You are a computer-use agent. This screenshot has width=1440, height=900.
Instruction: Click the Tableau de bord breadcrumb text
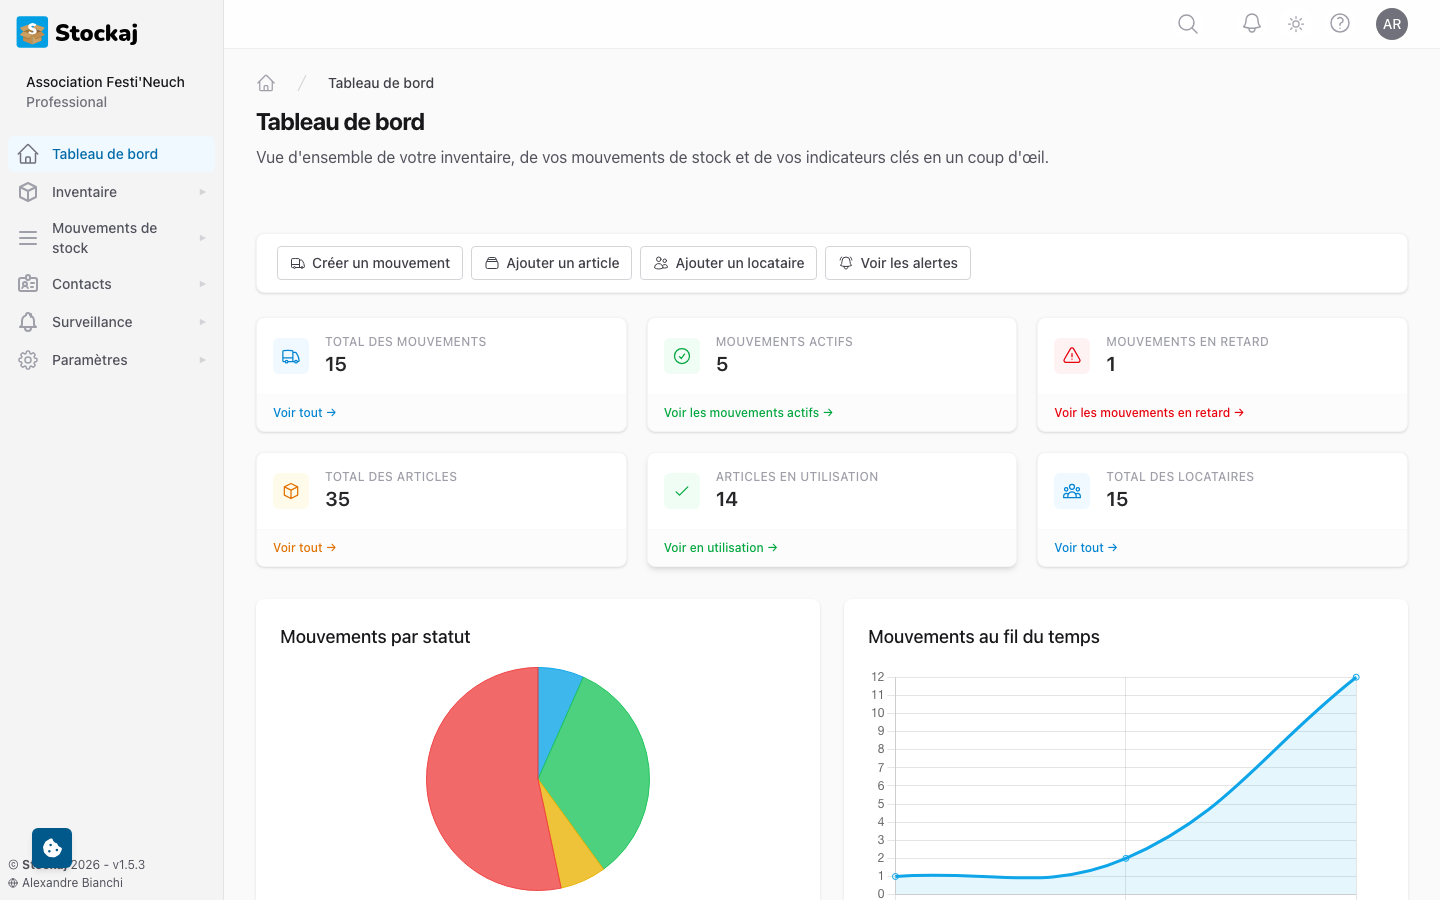(381, 83)
